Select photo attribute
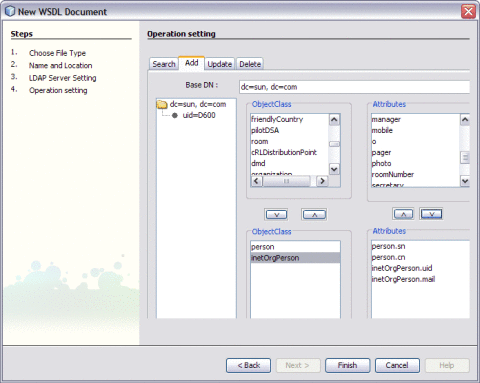This screenshot has height=383, width=480. pos(415,163)
